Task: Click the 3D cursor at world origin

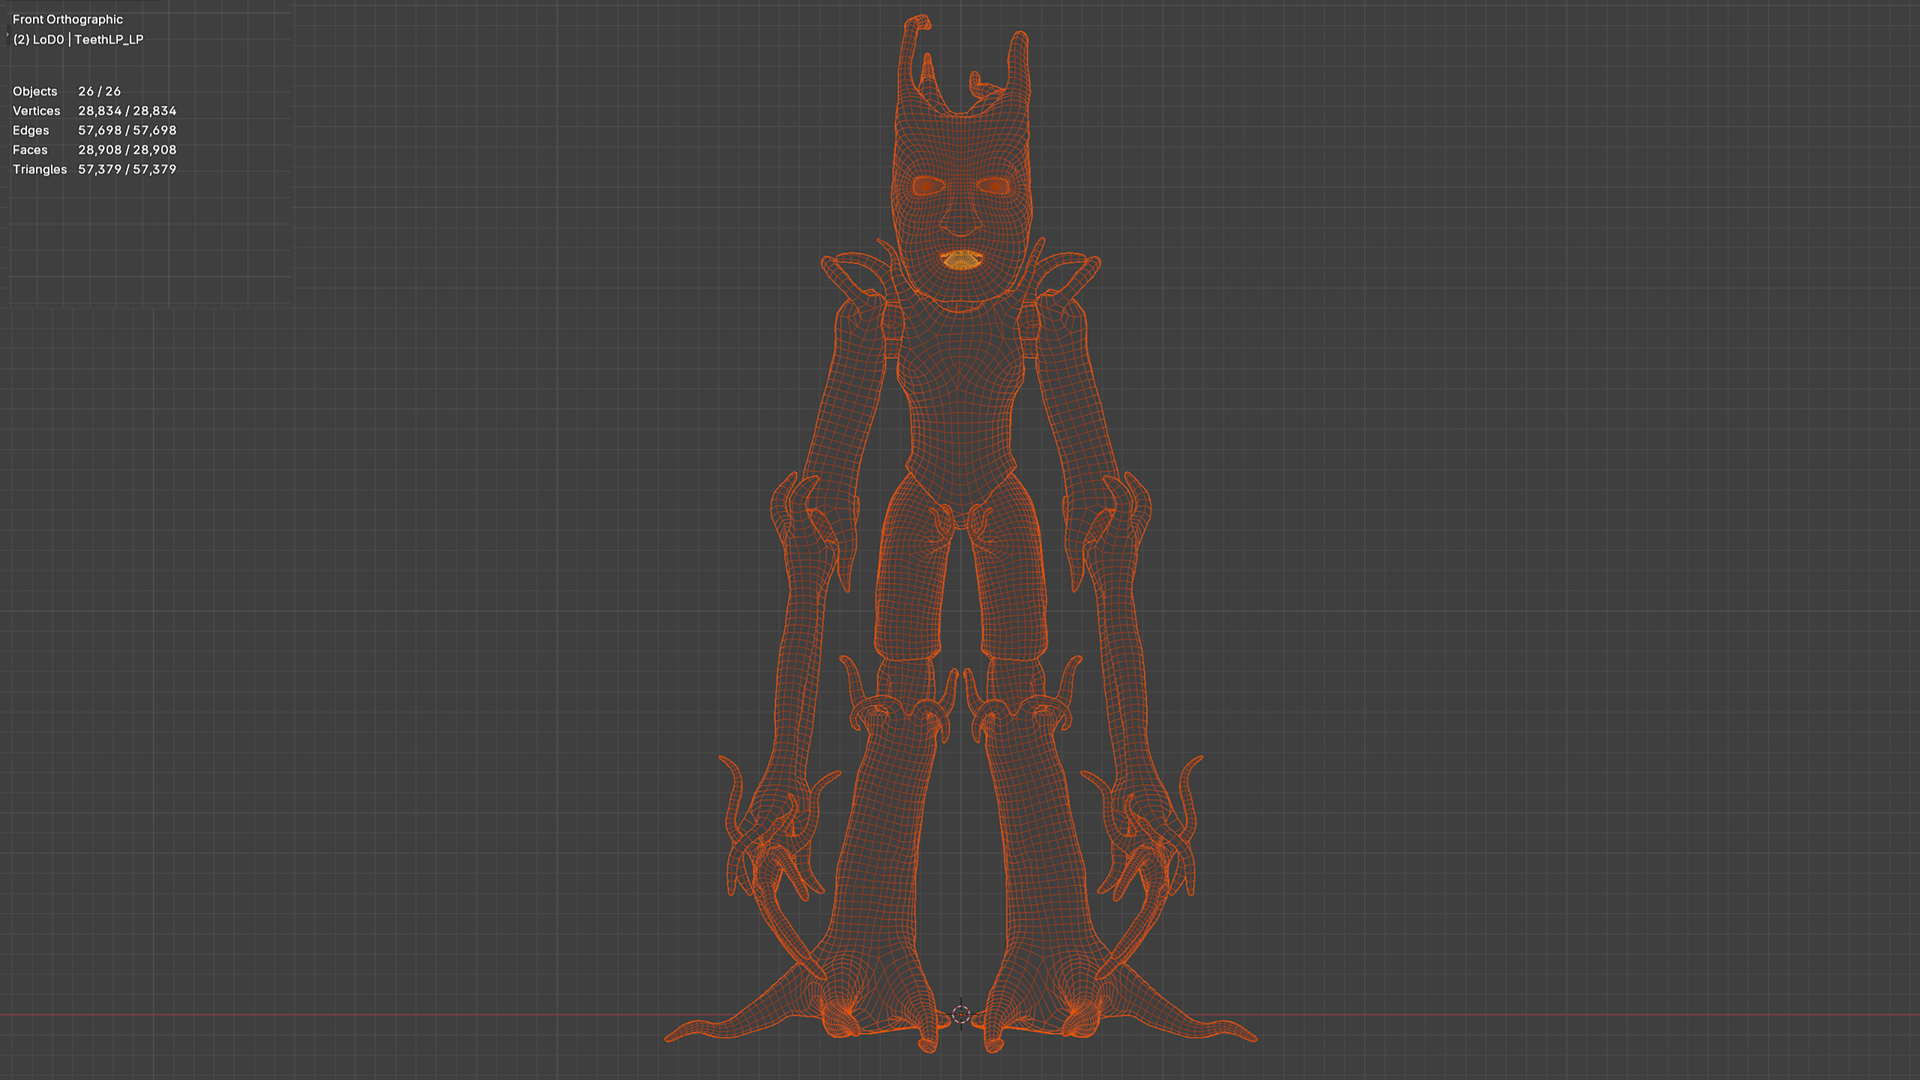Action: tap(961, 1015)
